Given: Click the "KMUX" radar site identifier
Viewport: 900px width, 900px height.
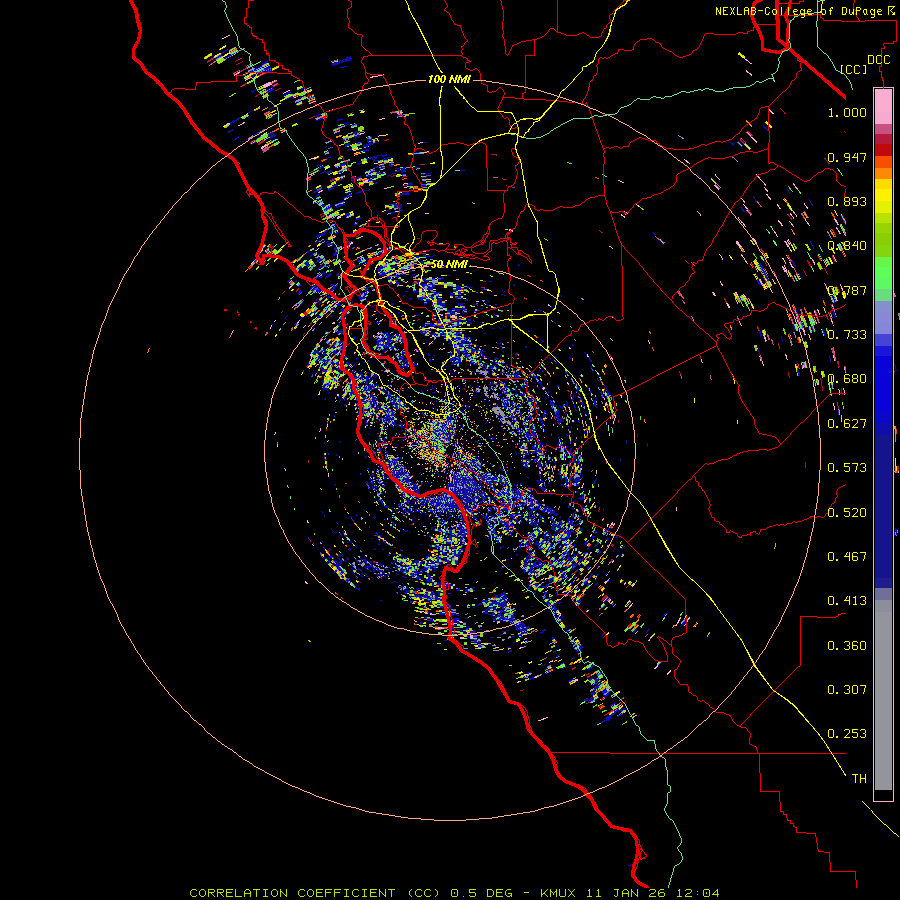Looking at the screenshot, I should [x=558, y=893].
